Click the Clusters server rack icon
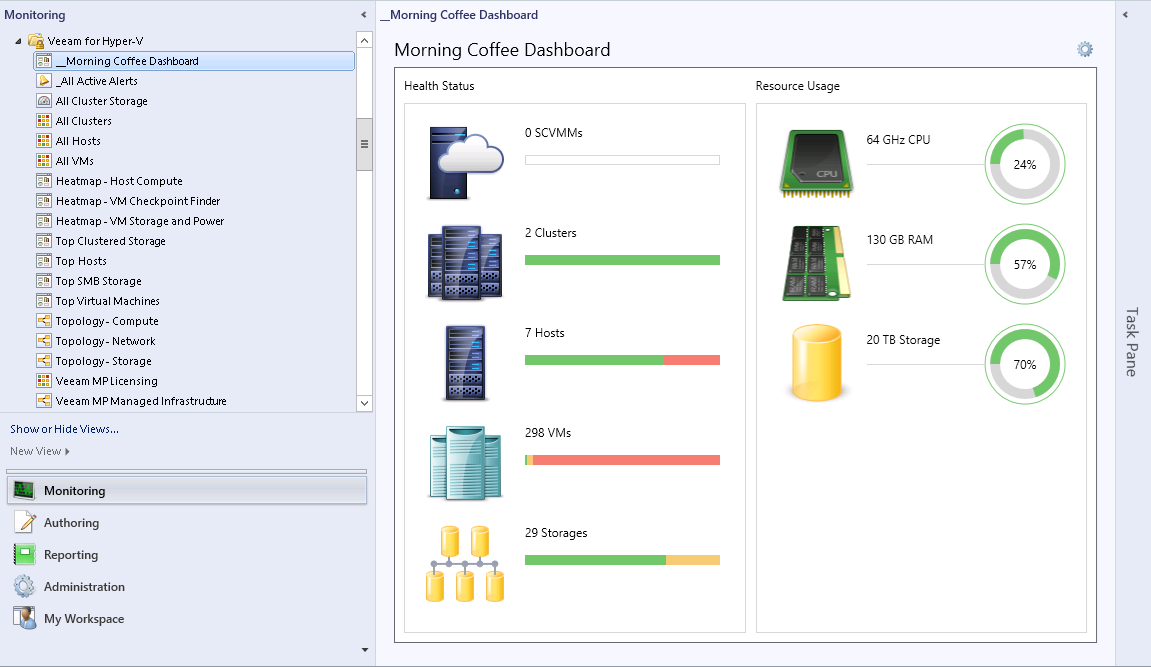This screenshot has width=1151, height=667. pyautogui.click(x=465, y=263)
